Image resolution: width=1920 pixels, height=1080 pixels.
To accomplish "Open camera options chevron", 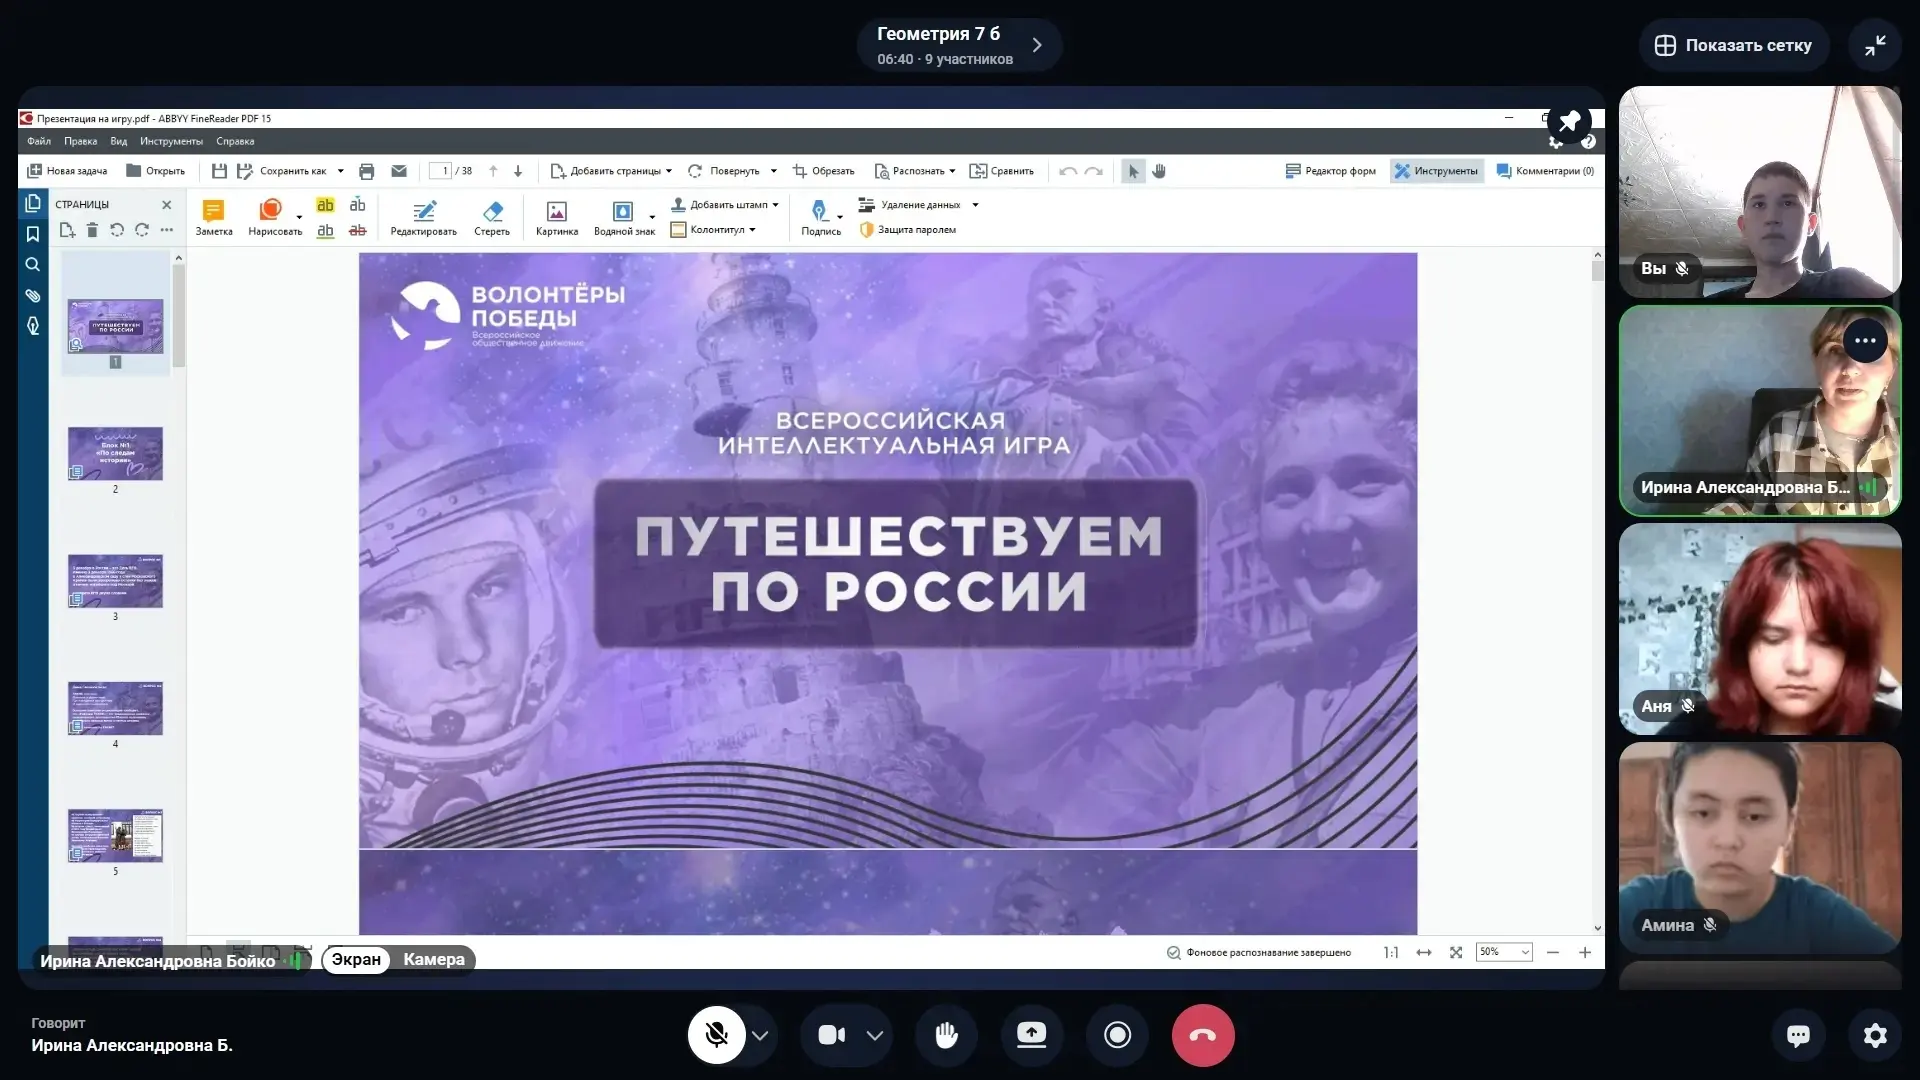I will (x=875, y=1036).
